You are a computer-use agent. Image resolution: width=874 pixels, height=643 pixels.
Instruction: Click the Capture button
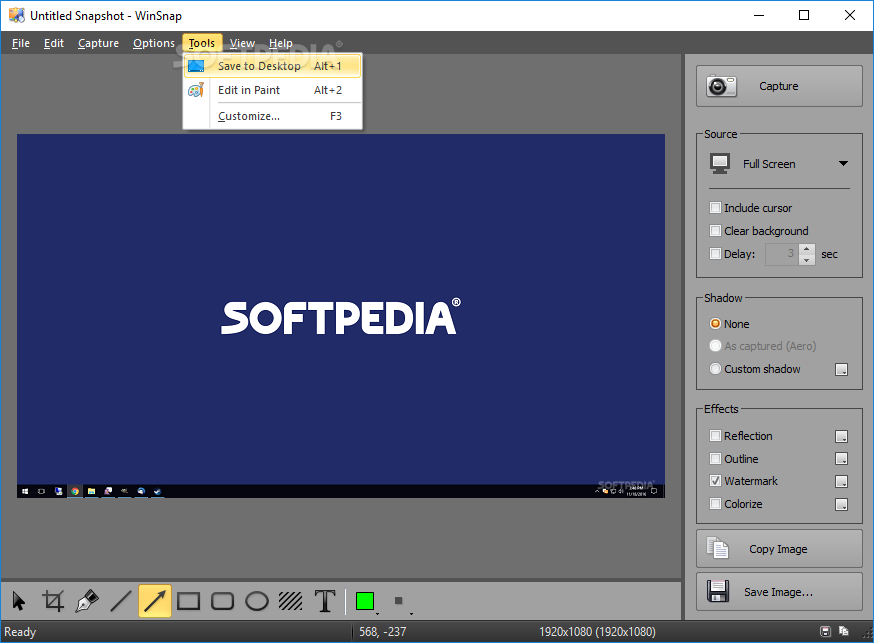(x=779, y=86)
